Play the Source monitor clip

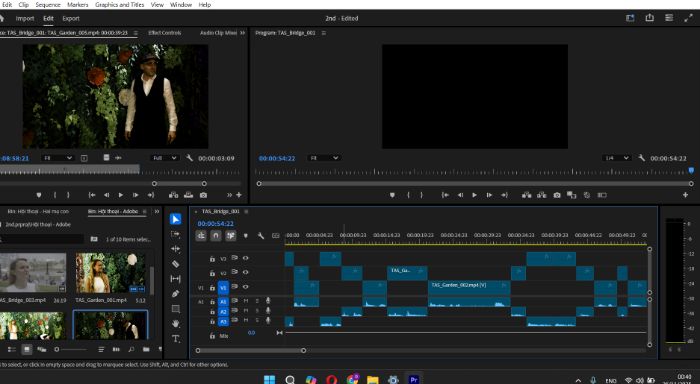121,195
